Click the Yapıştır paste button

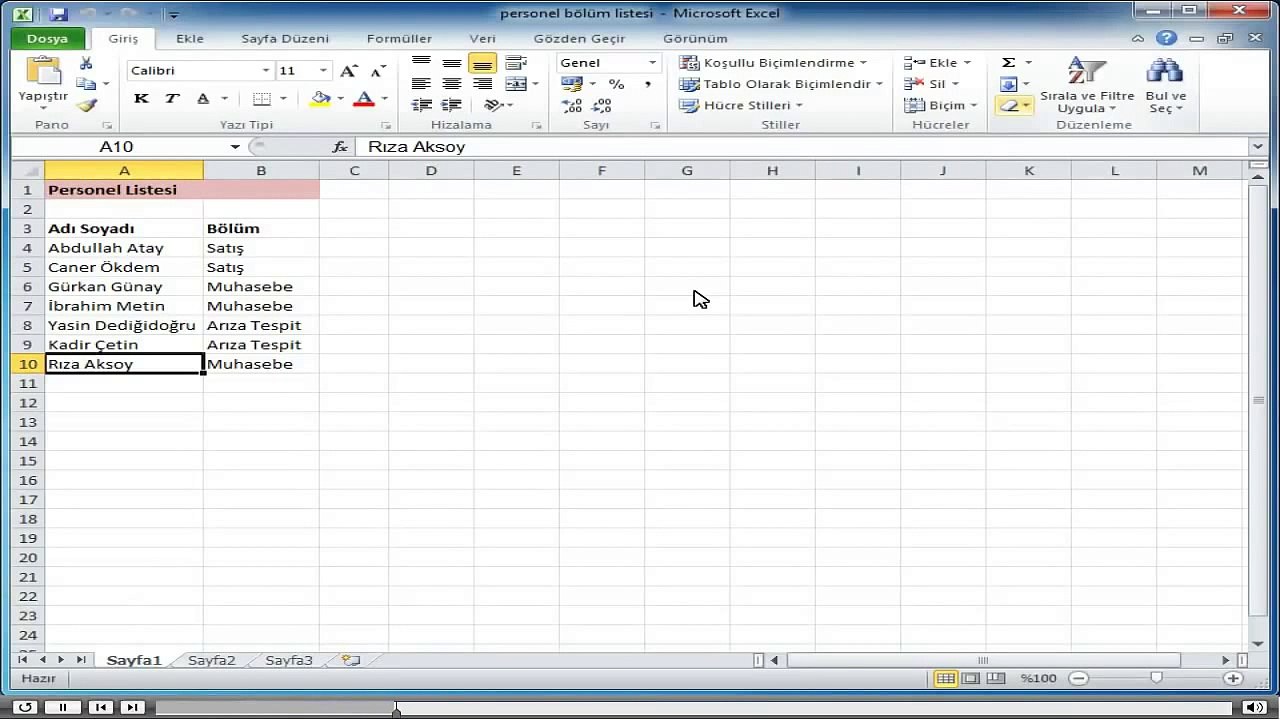[43, 81]
